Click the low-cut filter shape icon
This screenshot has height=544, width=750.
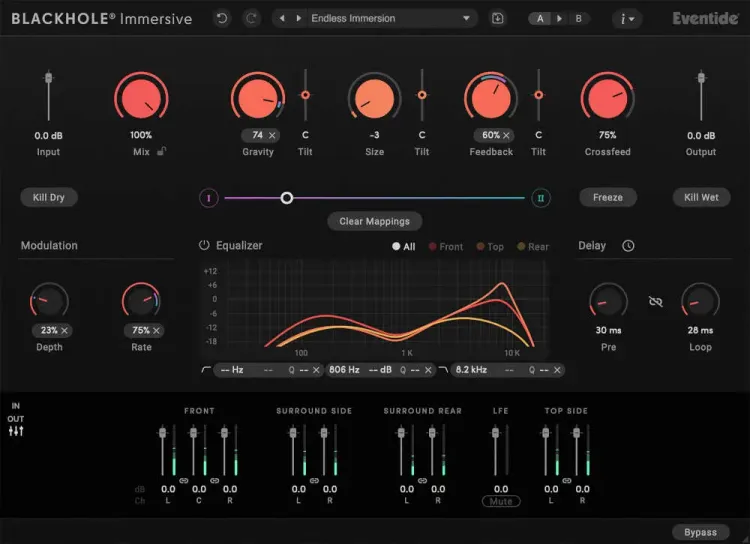(206, 369)
